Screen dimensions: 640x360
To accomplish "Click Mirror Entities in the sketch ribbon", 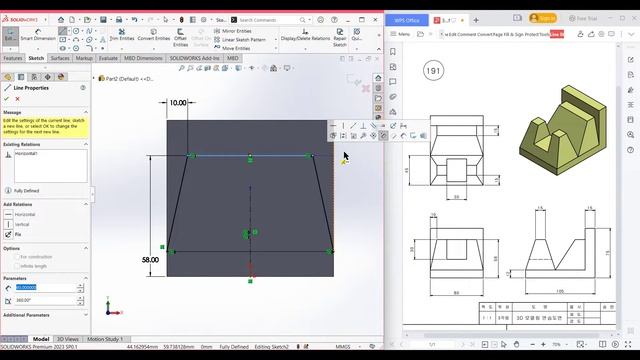I will tap(233, 31).
